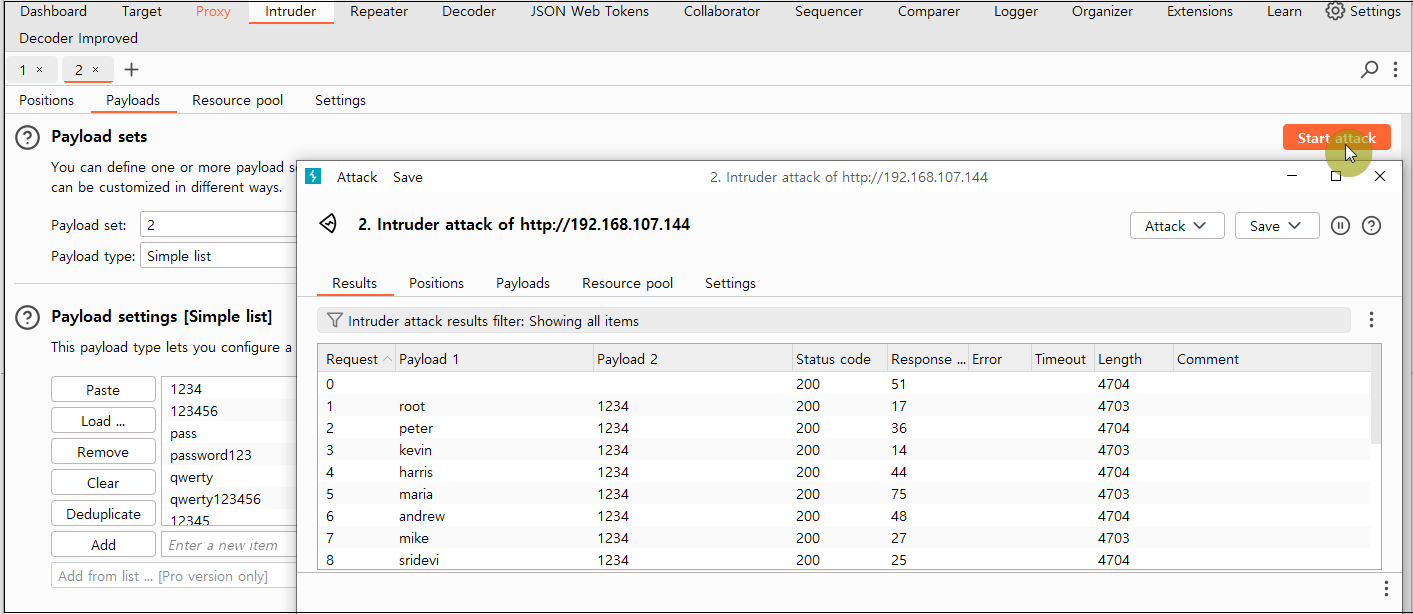Open results filter kebab menu
The width and height of the screenshot is (1413, 614).
pyautogui.click(x=1371, y=320)
